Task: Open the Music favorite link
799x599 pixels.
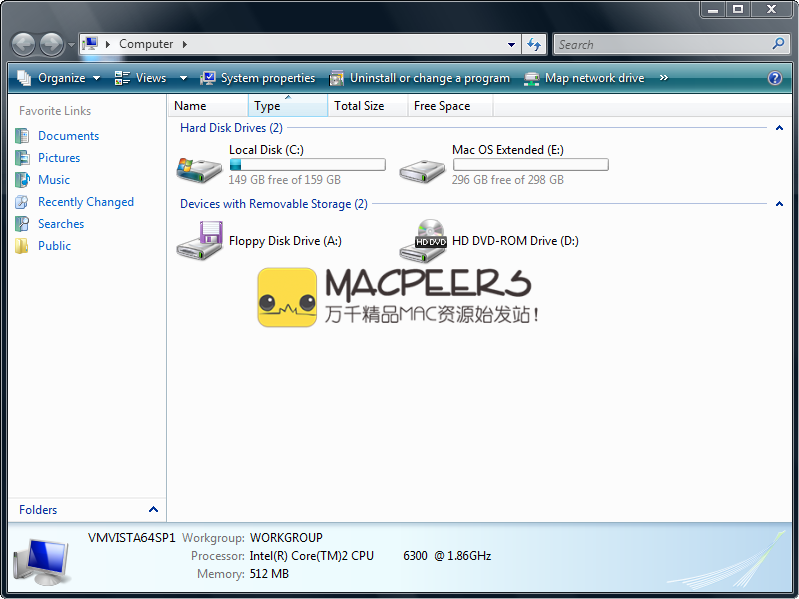Action: [x=54, y=180]
